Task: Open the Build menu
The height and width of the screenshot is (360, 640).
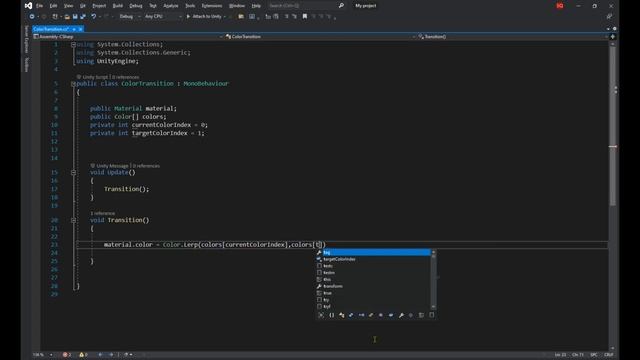Action: tap(118, 6)
